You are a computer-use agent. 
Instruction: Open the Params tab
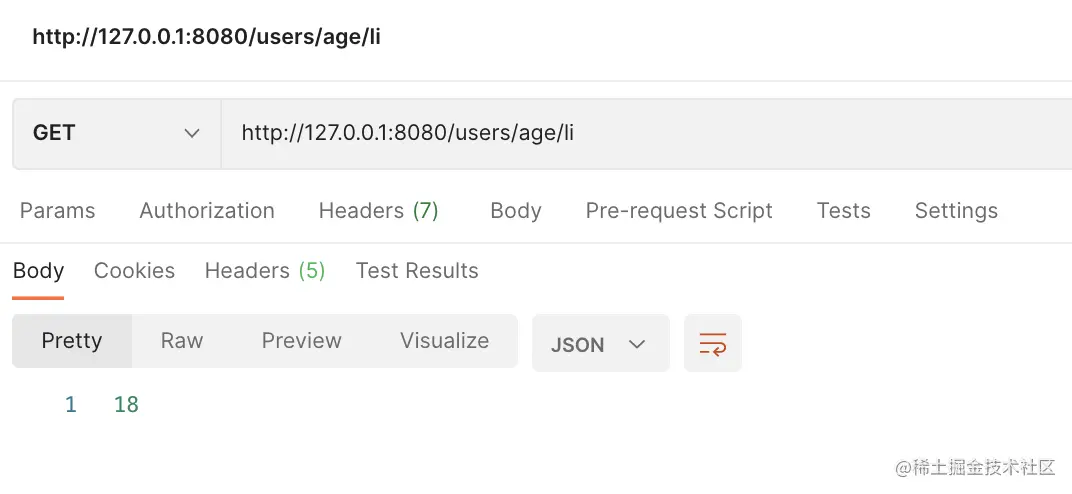[x=58, y=211]
